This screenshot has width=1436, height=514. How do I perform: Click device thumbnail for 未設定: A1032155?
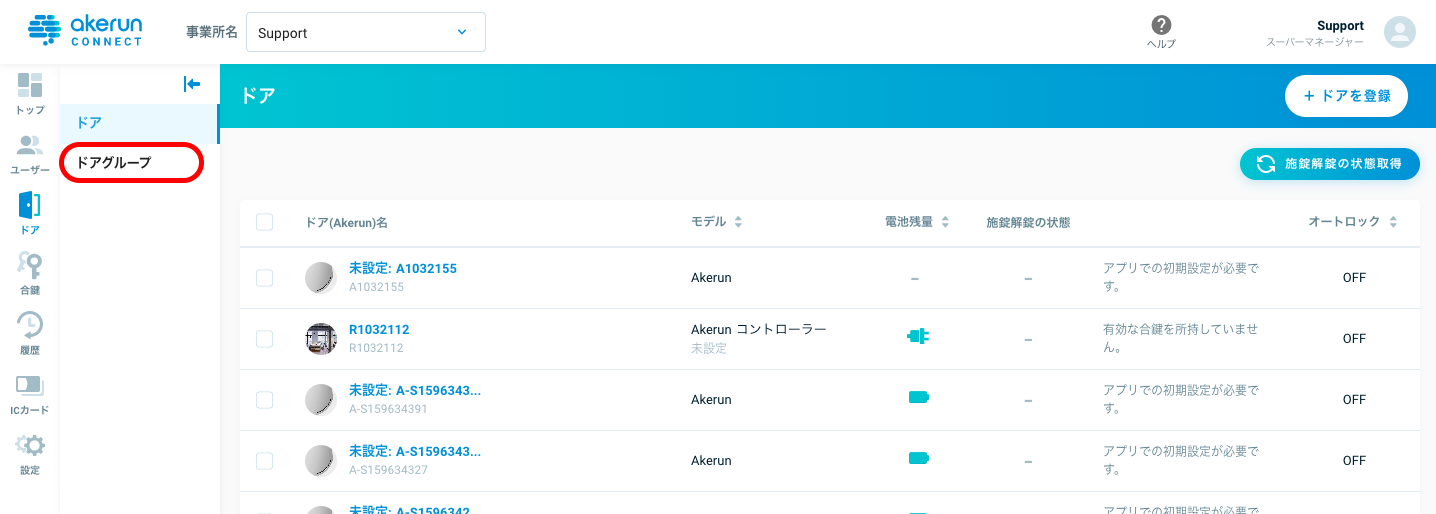pos(321,277)
